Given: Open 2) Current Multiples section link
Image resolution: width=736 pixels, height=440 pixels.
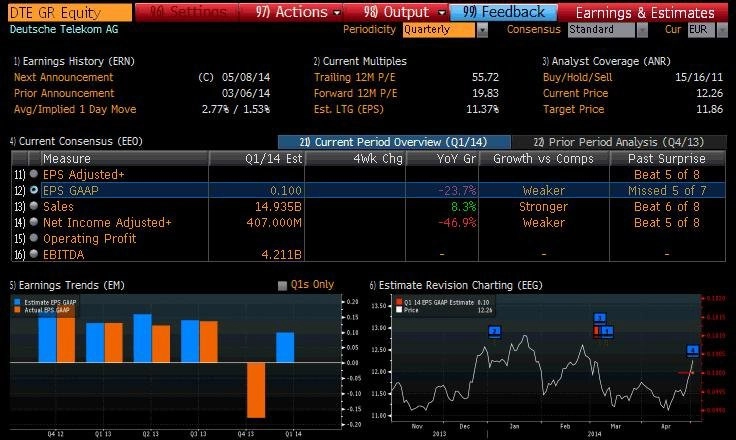Looking at the screenshot, I should coord(360,61).
